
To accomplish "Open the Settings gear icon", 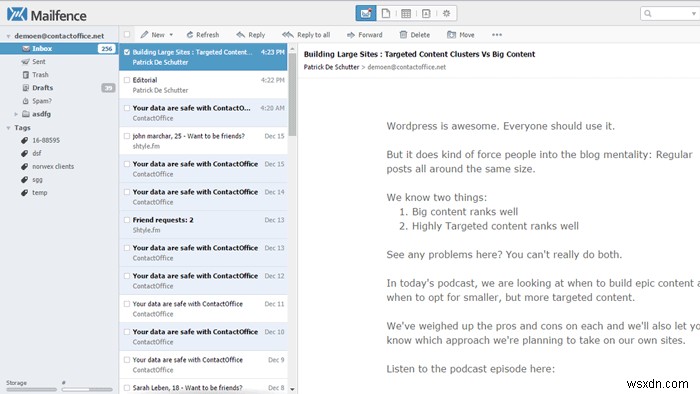I will coord(446,13).
